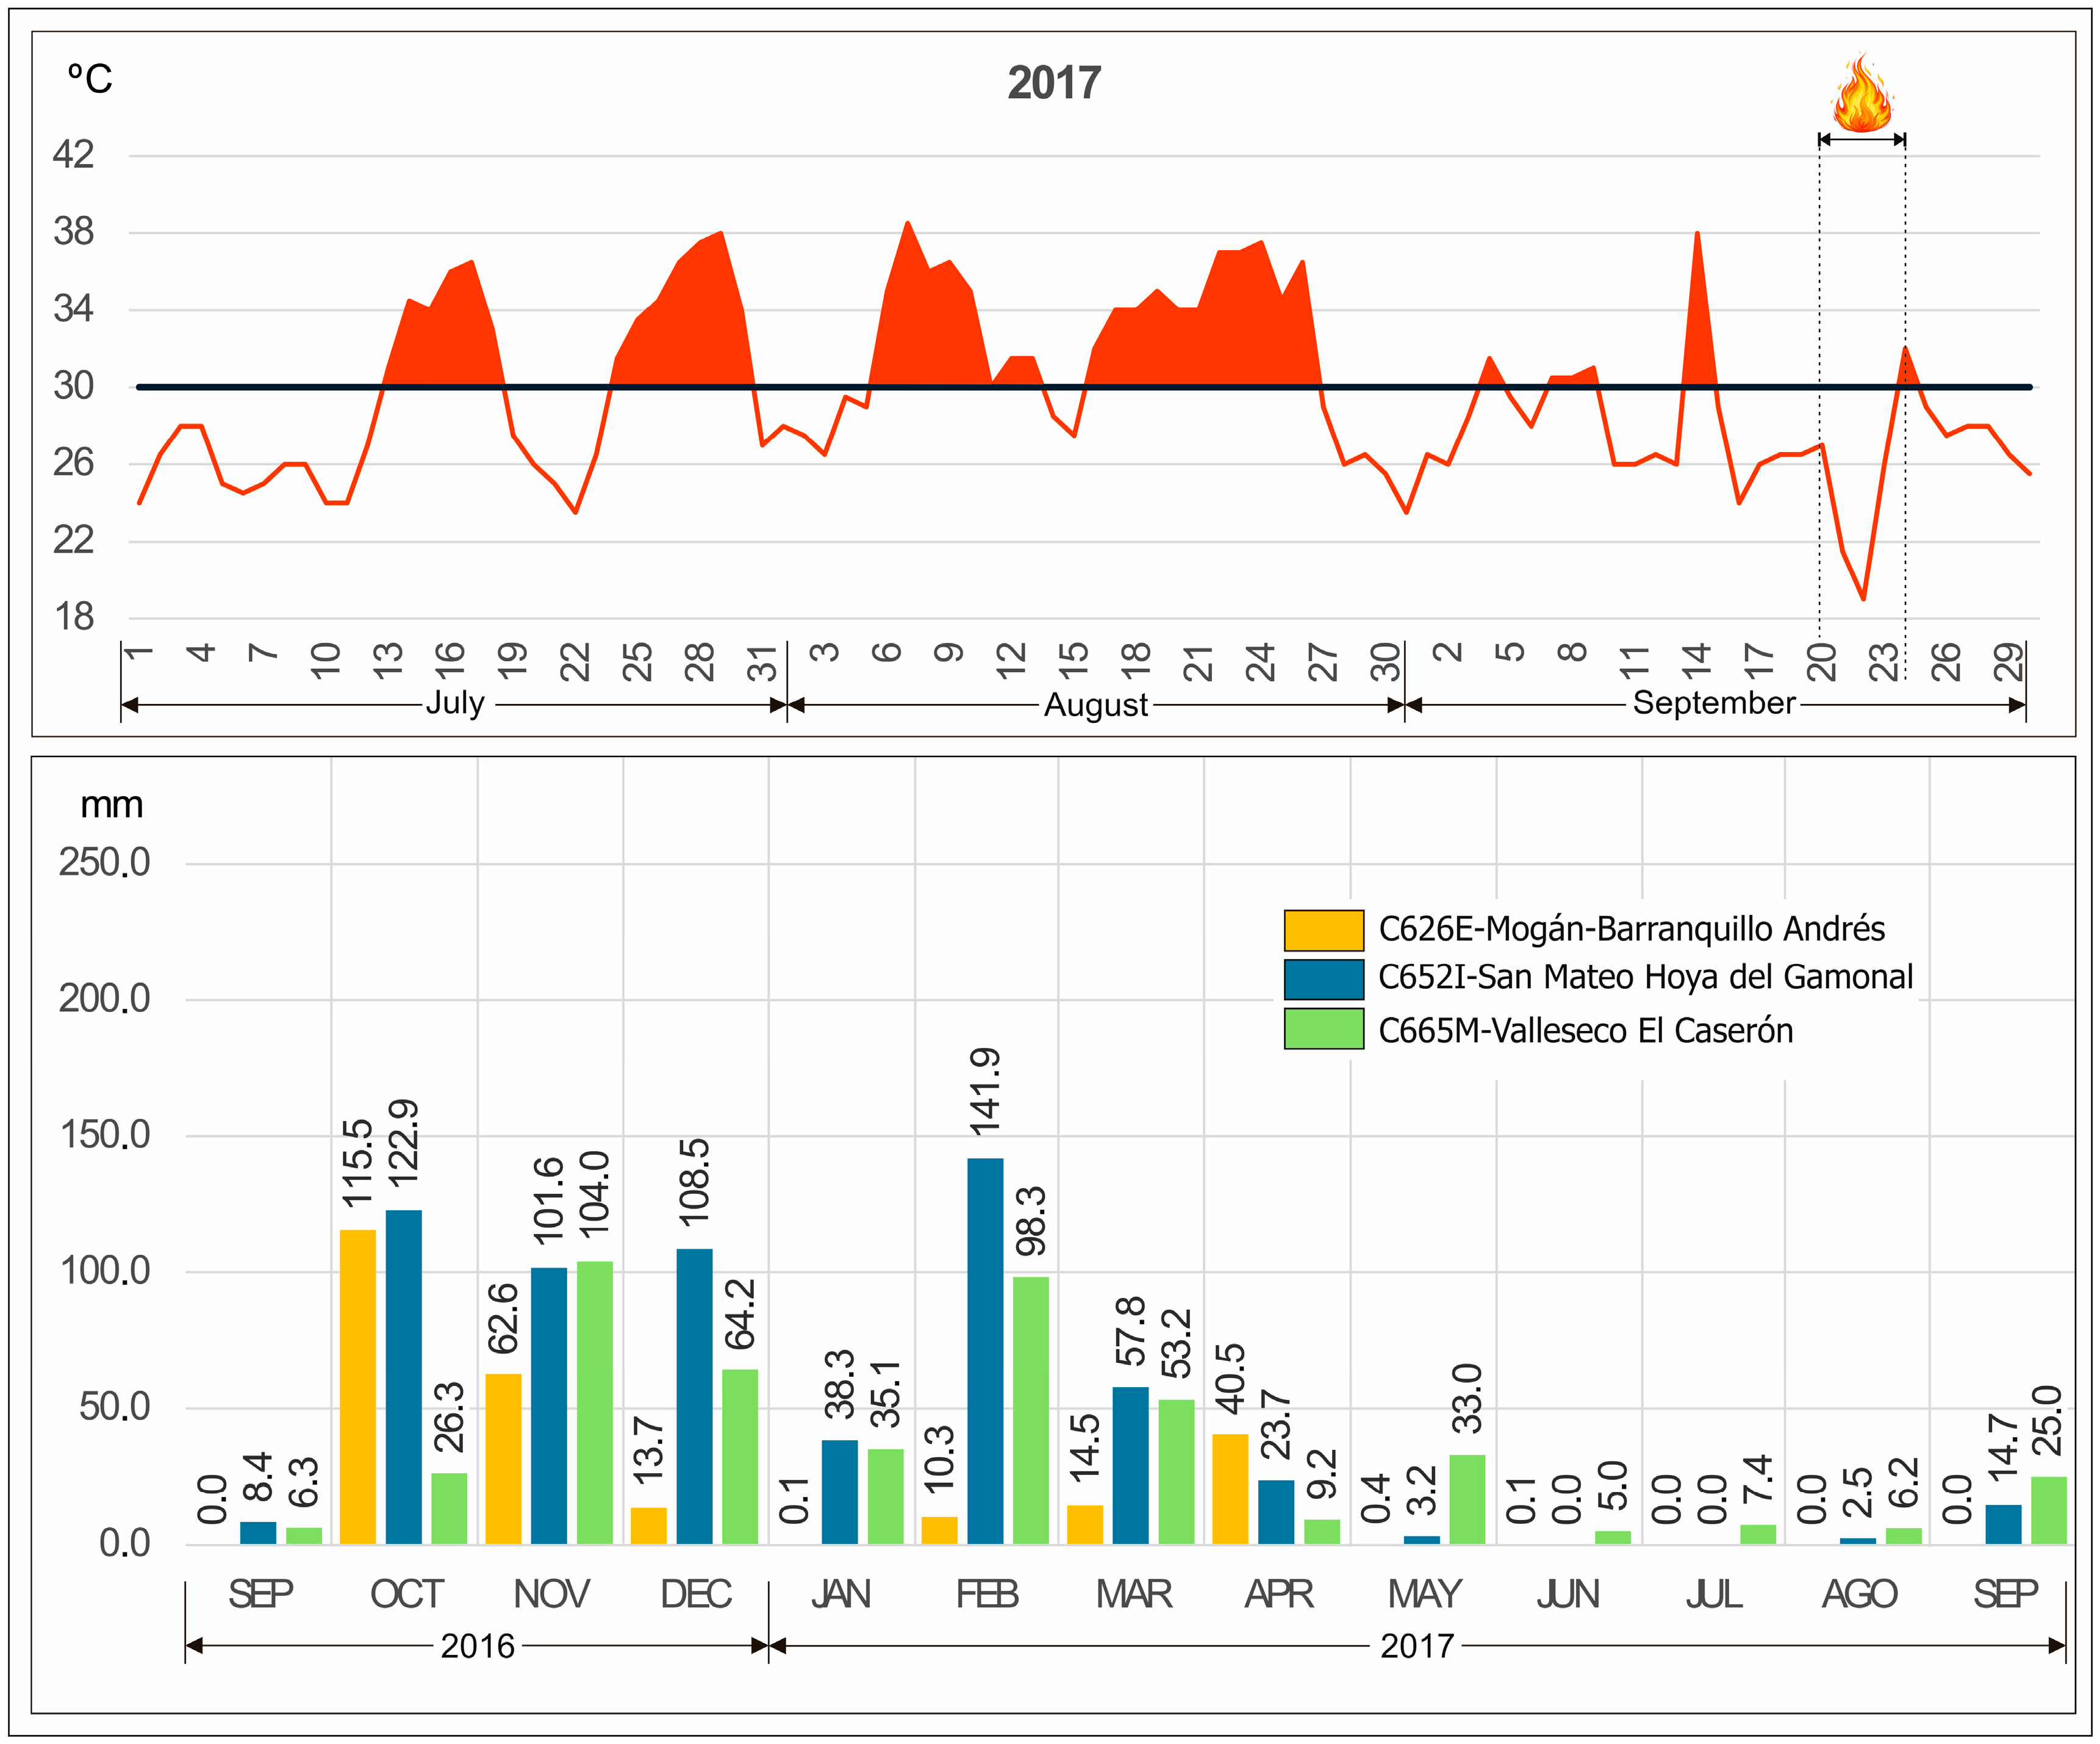
Task: Click the mm axis unit label
Action: 111,805
